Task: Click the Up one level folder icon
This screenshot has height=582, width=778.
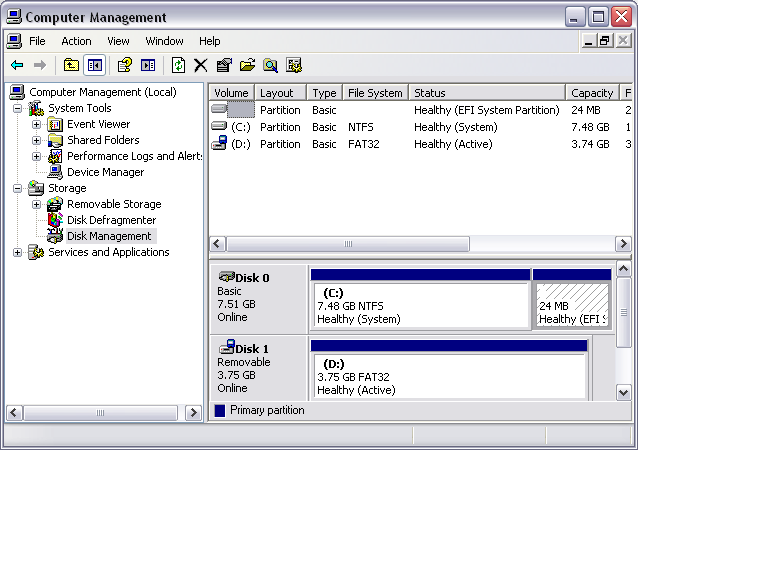Action: click(x=71, y=65)
